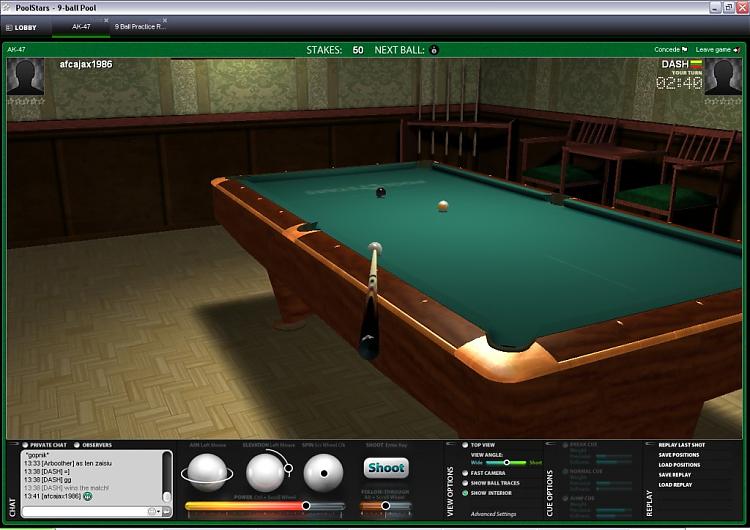
Task: Click the cue ball on the table
Action: coord(375,248)
